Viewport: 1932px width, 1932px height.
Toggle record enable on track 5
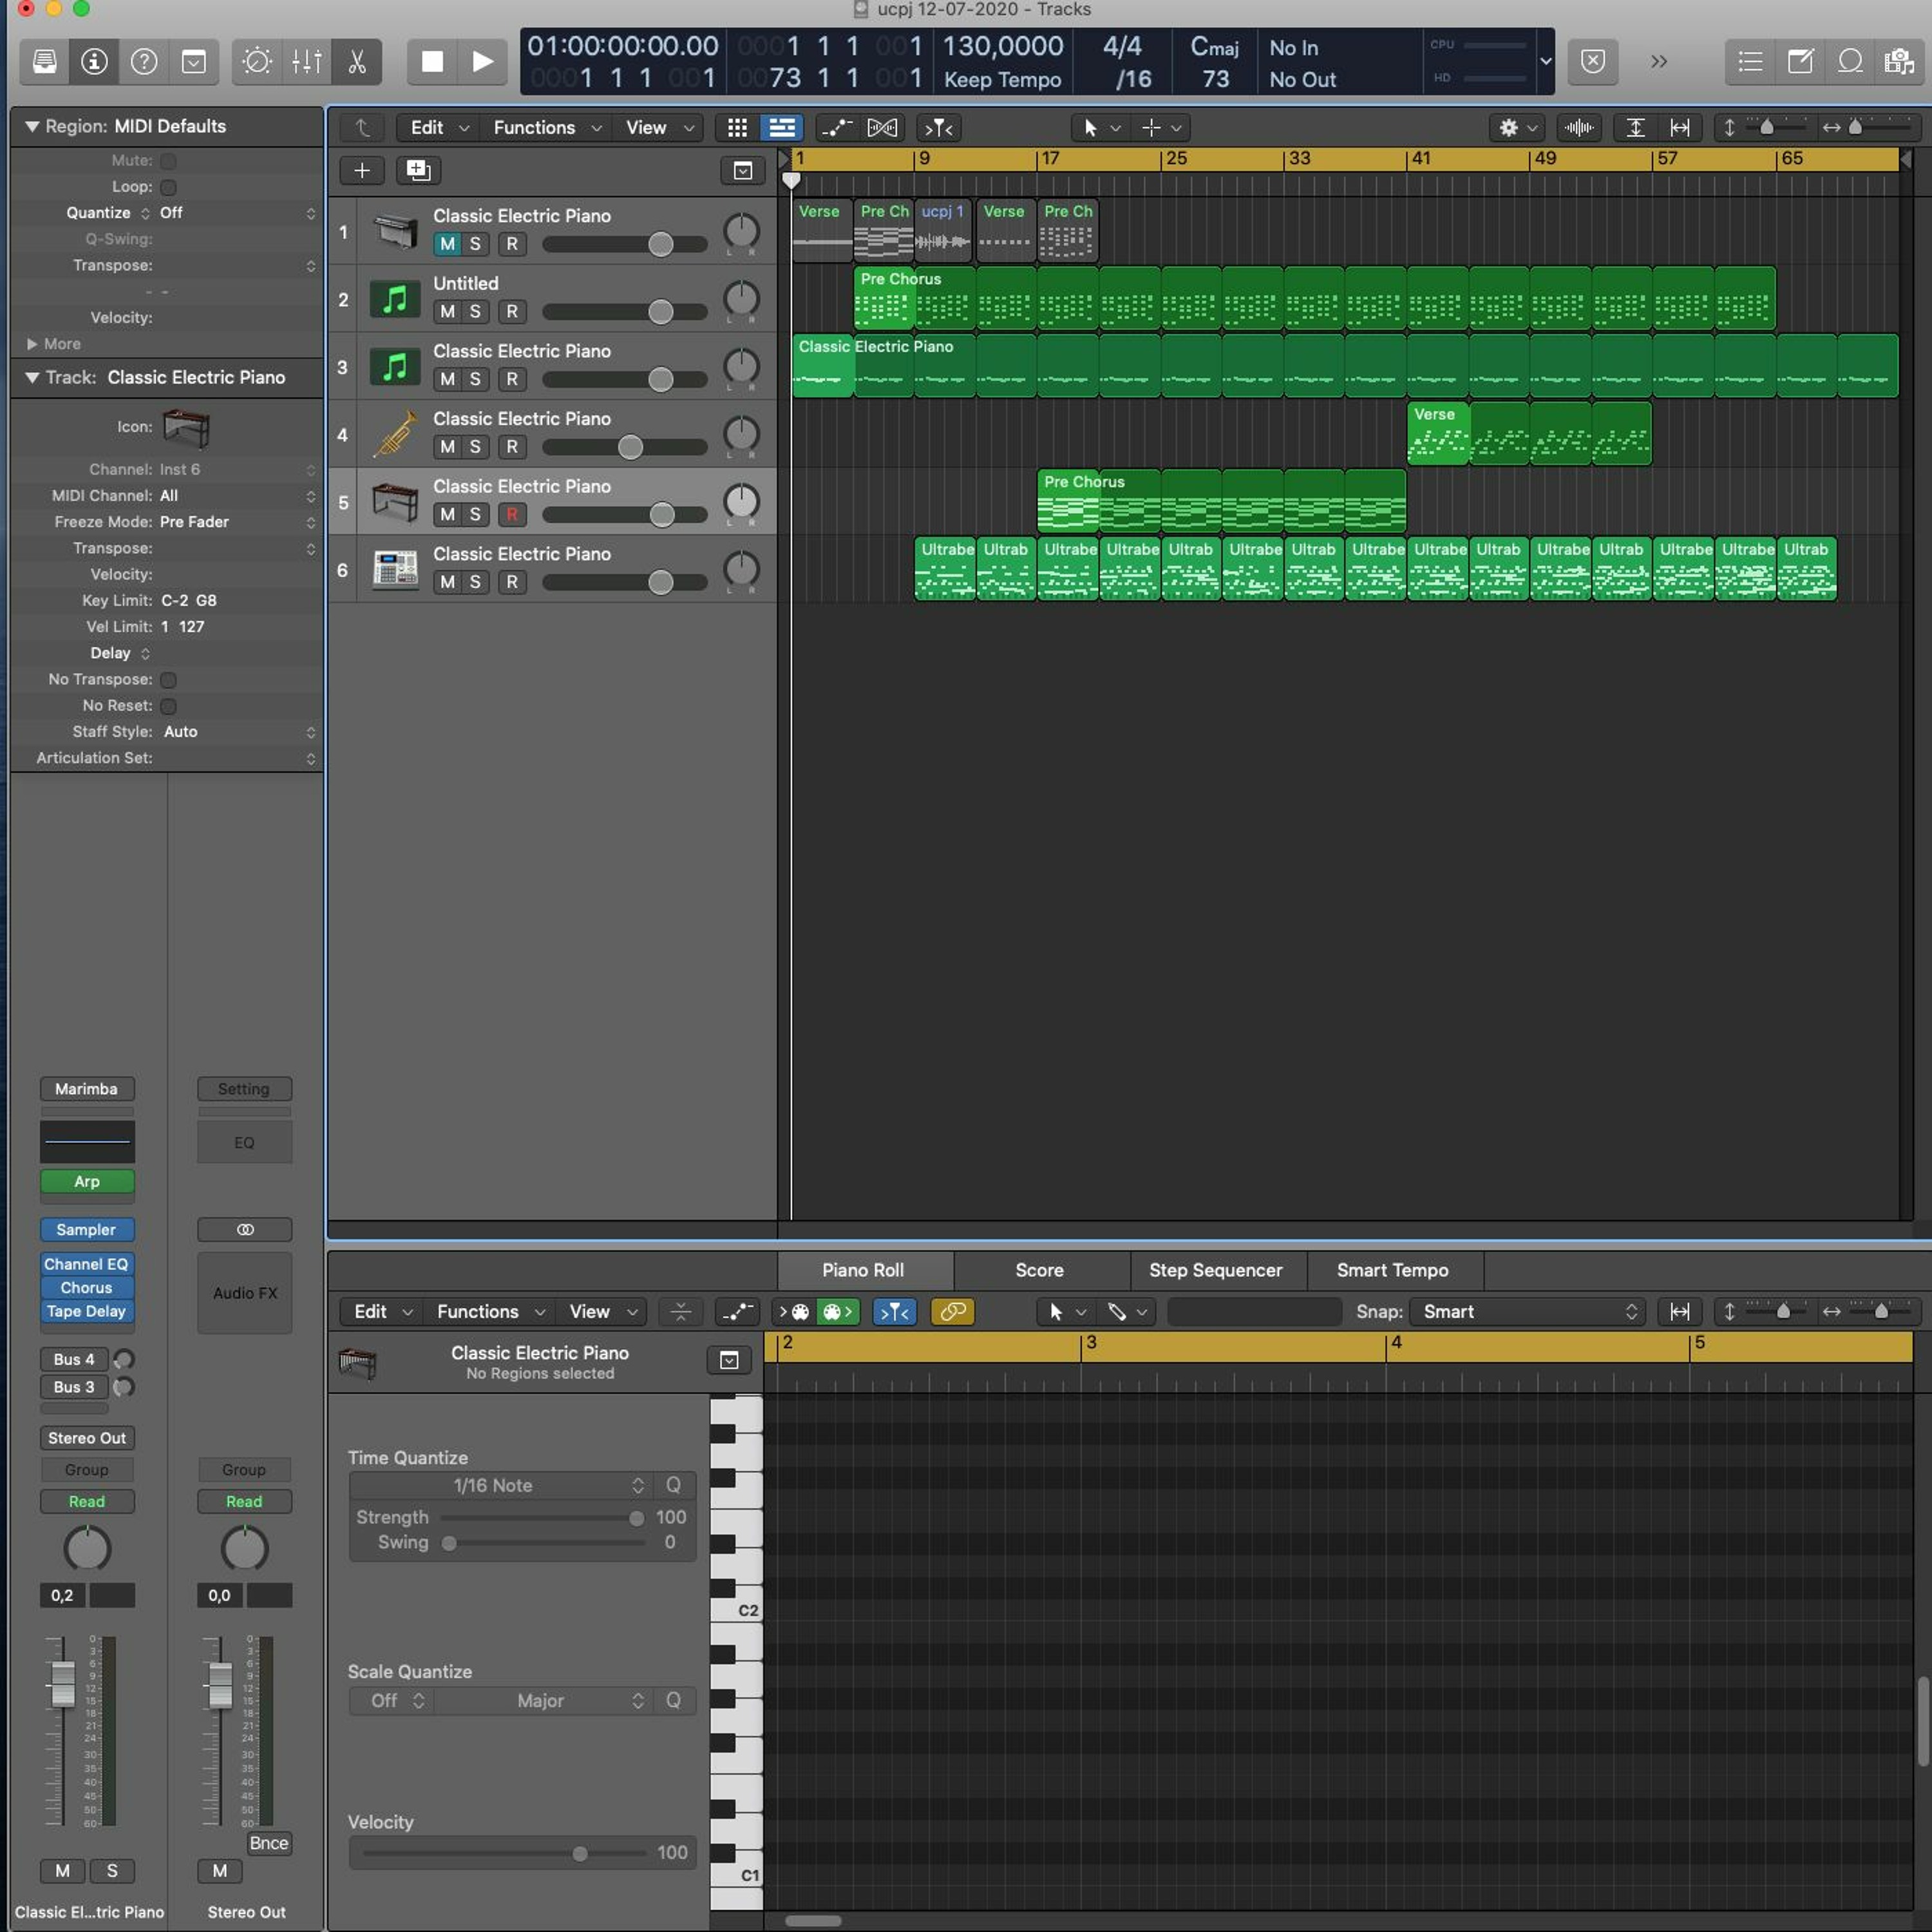click(x=512, y=514)
